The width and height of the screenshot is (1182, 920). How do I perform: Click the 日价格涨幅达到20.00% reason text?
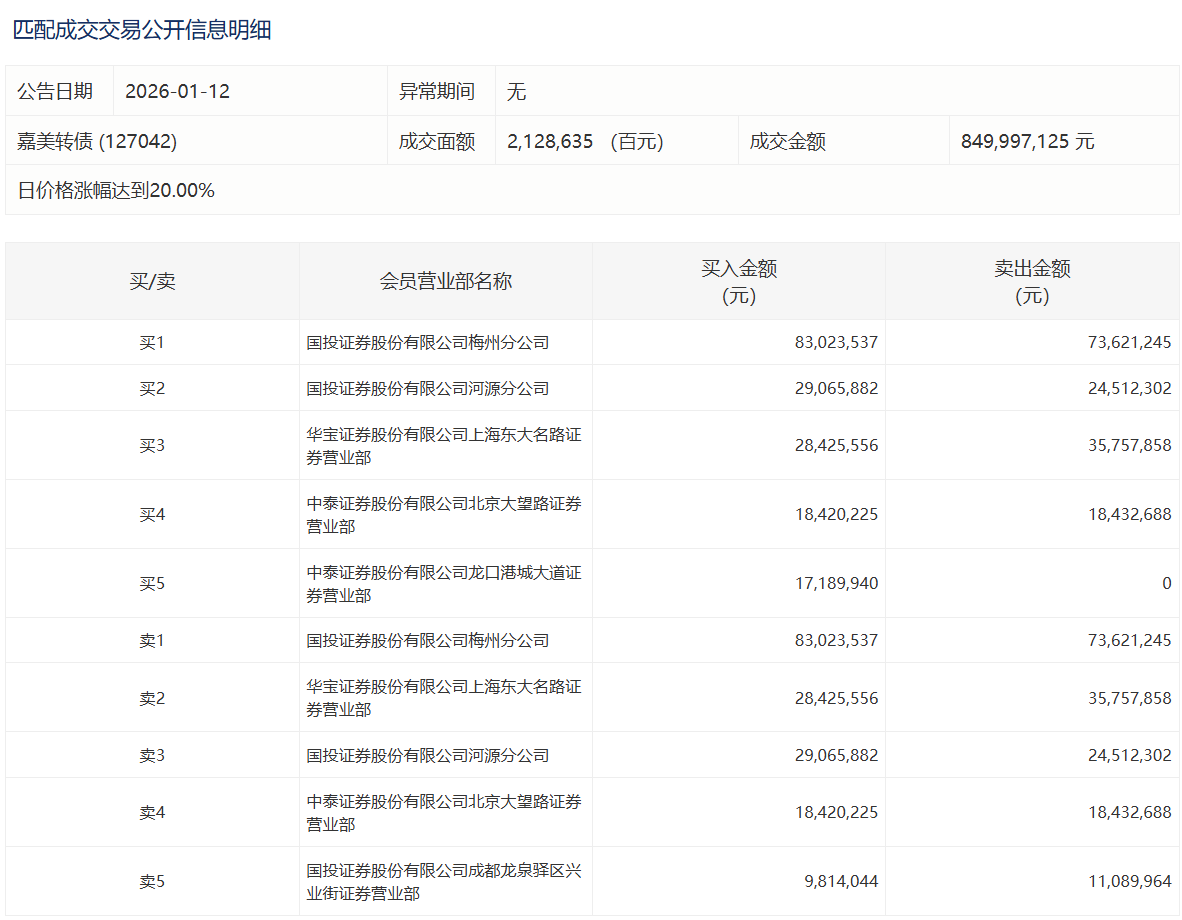pos(116,190)
